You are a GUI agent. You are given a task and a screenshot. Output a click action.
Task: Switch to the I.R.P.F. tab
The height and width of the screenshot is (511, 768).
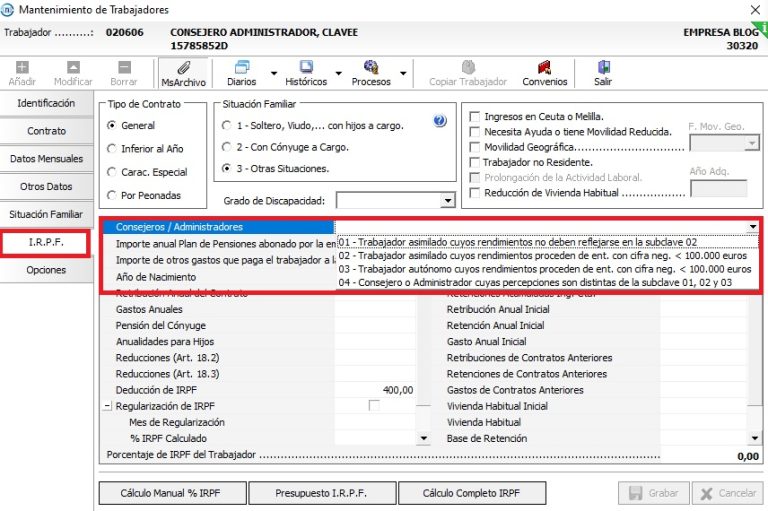[x=46, y=243]
